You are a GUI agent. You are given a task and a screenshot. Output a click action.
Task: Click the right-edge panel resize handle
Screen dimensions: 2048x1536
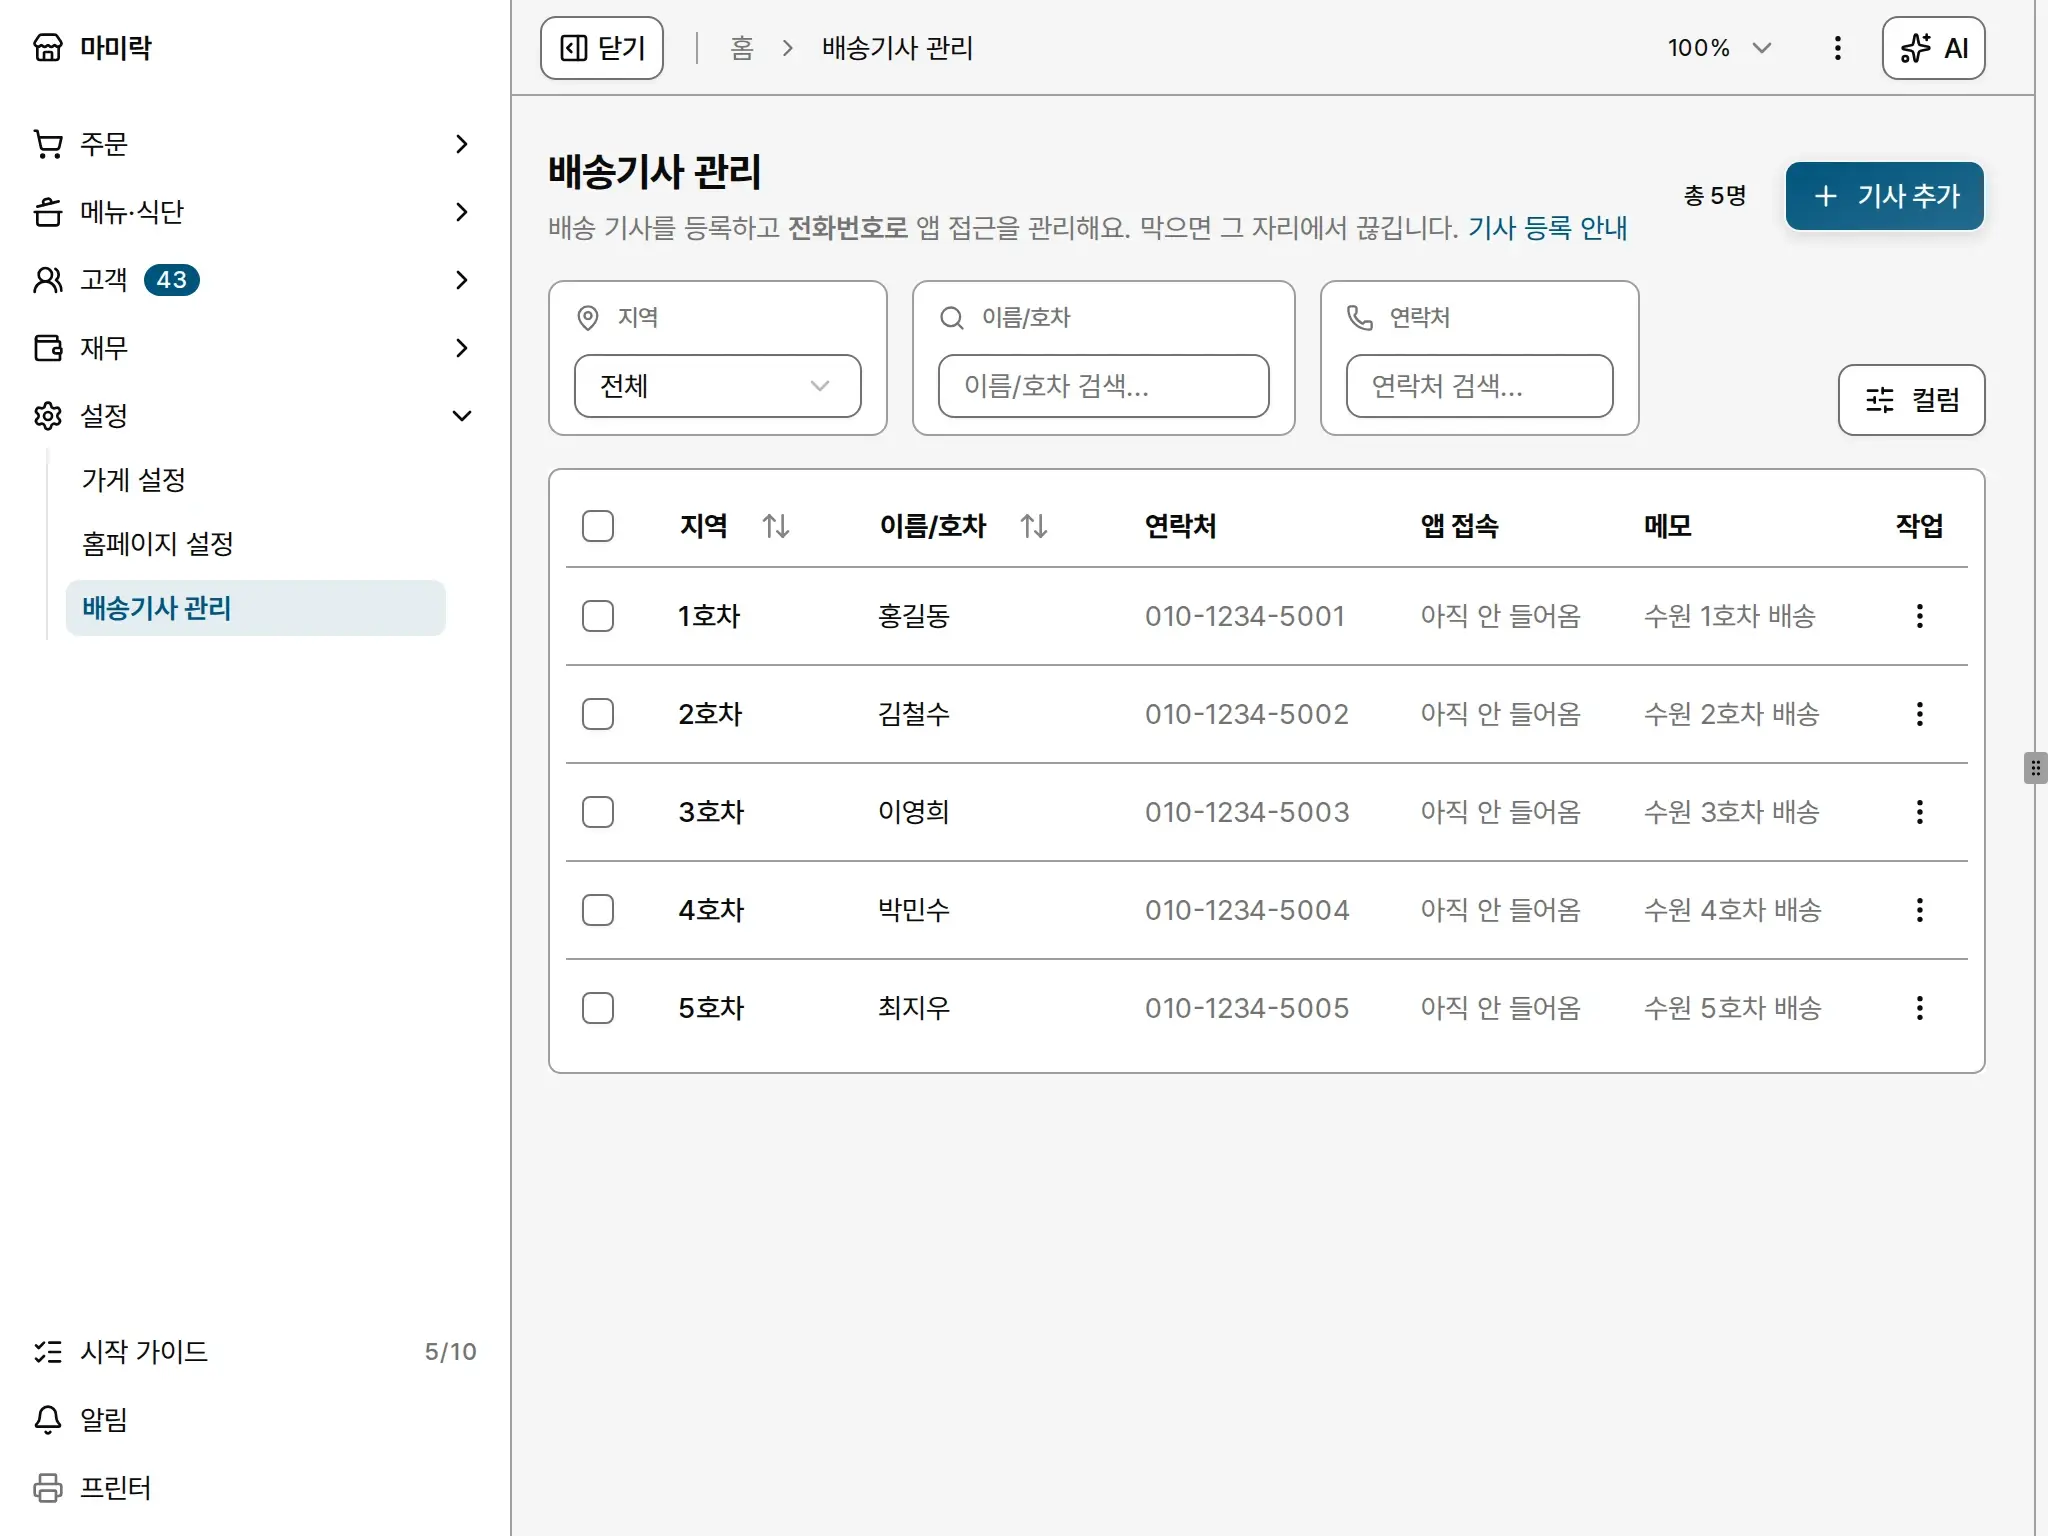[2035, 768]
